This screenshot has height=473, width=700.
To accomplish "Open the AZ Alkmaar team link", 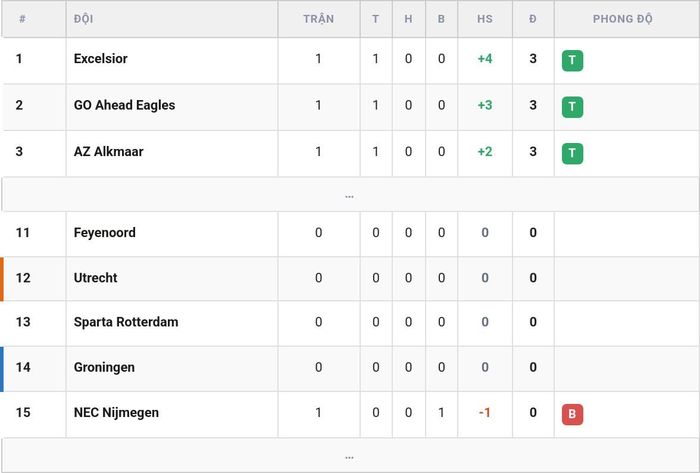I will 108,152.
